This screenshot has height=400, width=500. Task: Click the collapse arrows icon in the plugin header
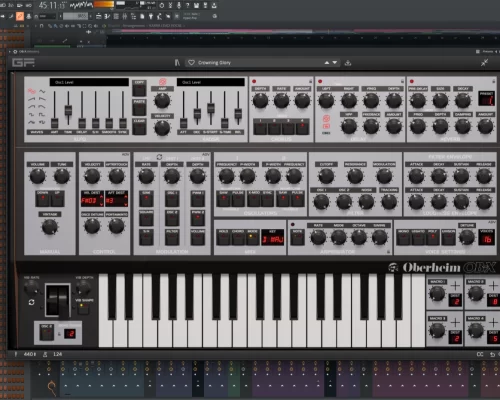[x=484, y=63]
